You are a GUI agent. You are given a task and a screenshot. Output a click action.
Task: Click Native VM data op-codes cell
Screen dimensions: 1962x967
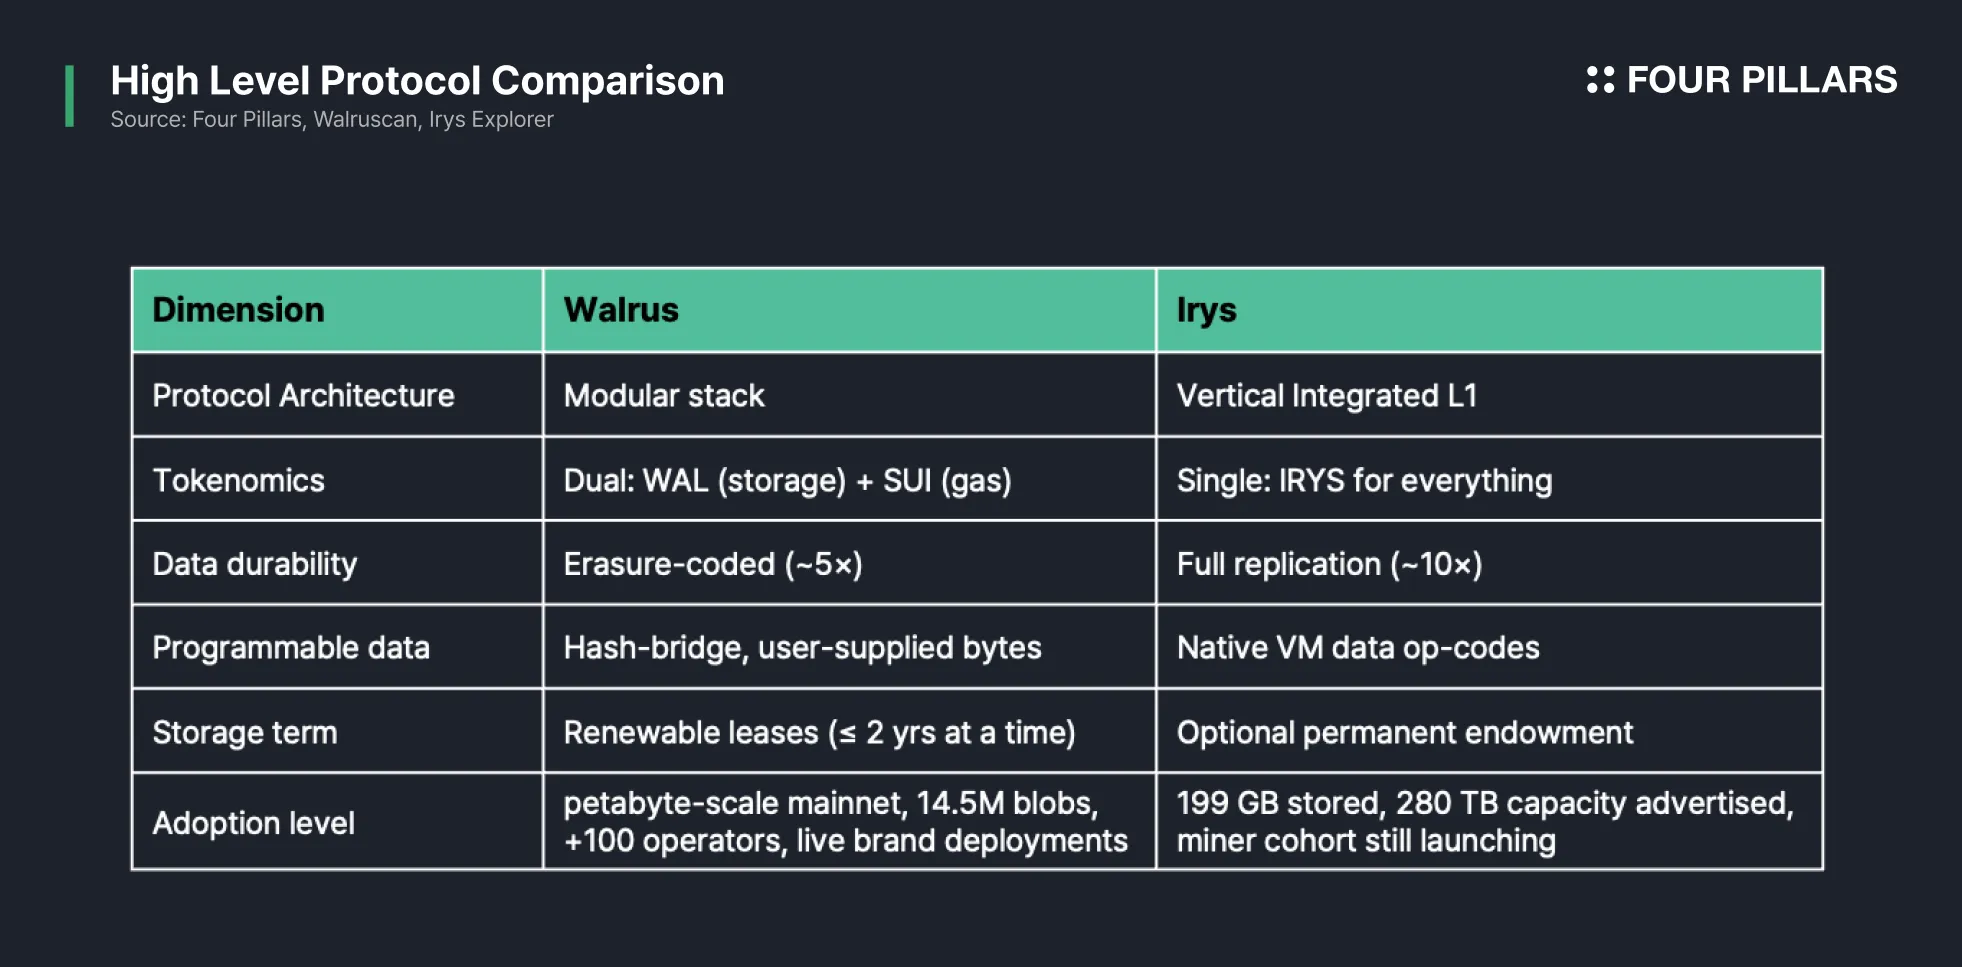(1489, 648)
